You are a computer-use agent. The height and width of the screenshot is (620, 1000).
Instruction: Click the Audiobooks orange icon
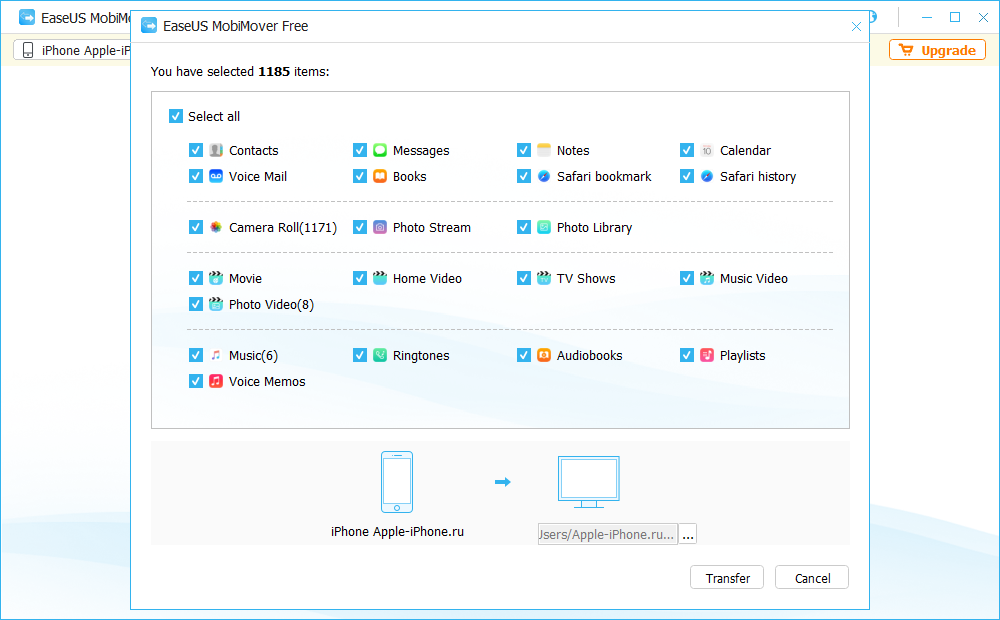544,355
